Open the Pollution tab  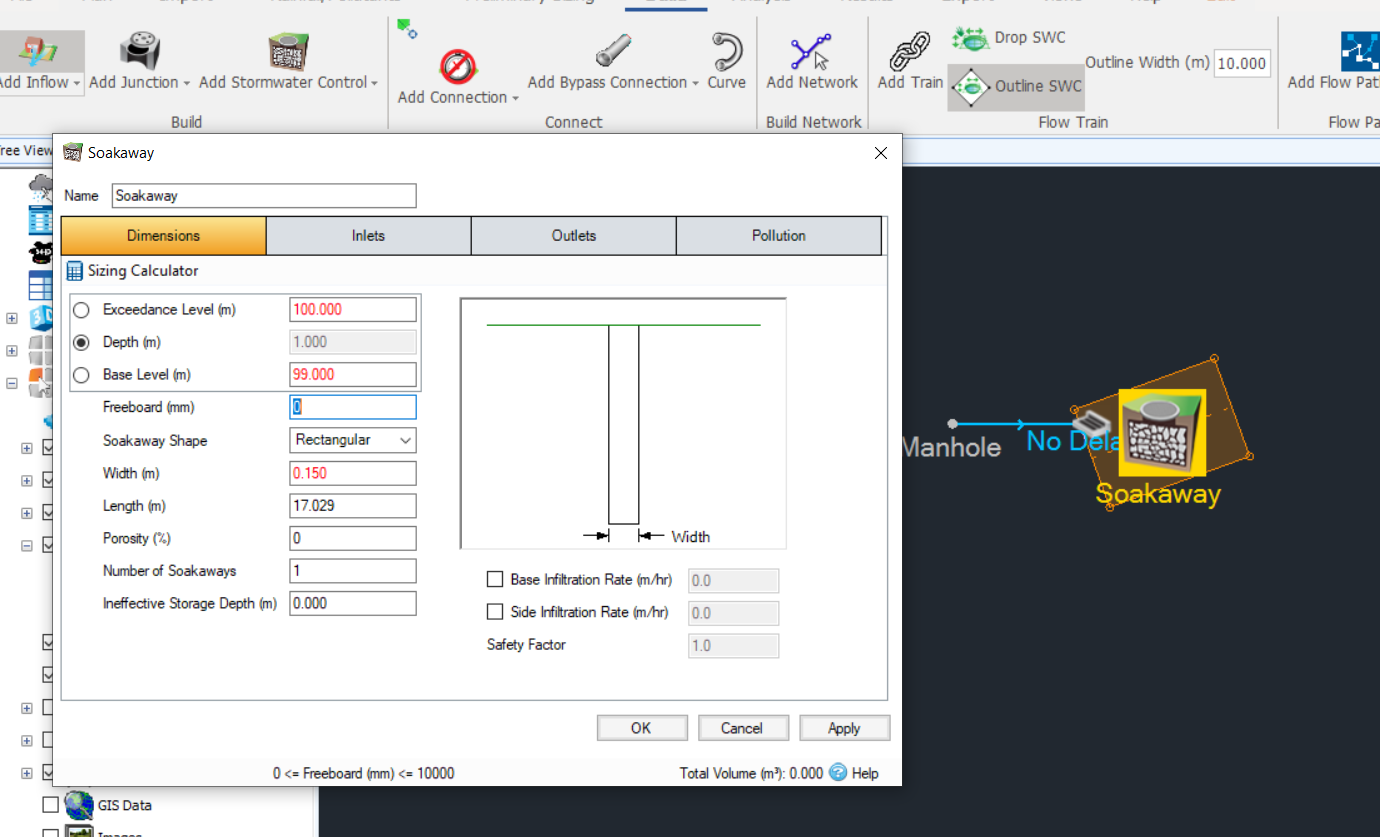pyautogui.click(x=779, y=235)
